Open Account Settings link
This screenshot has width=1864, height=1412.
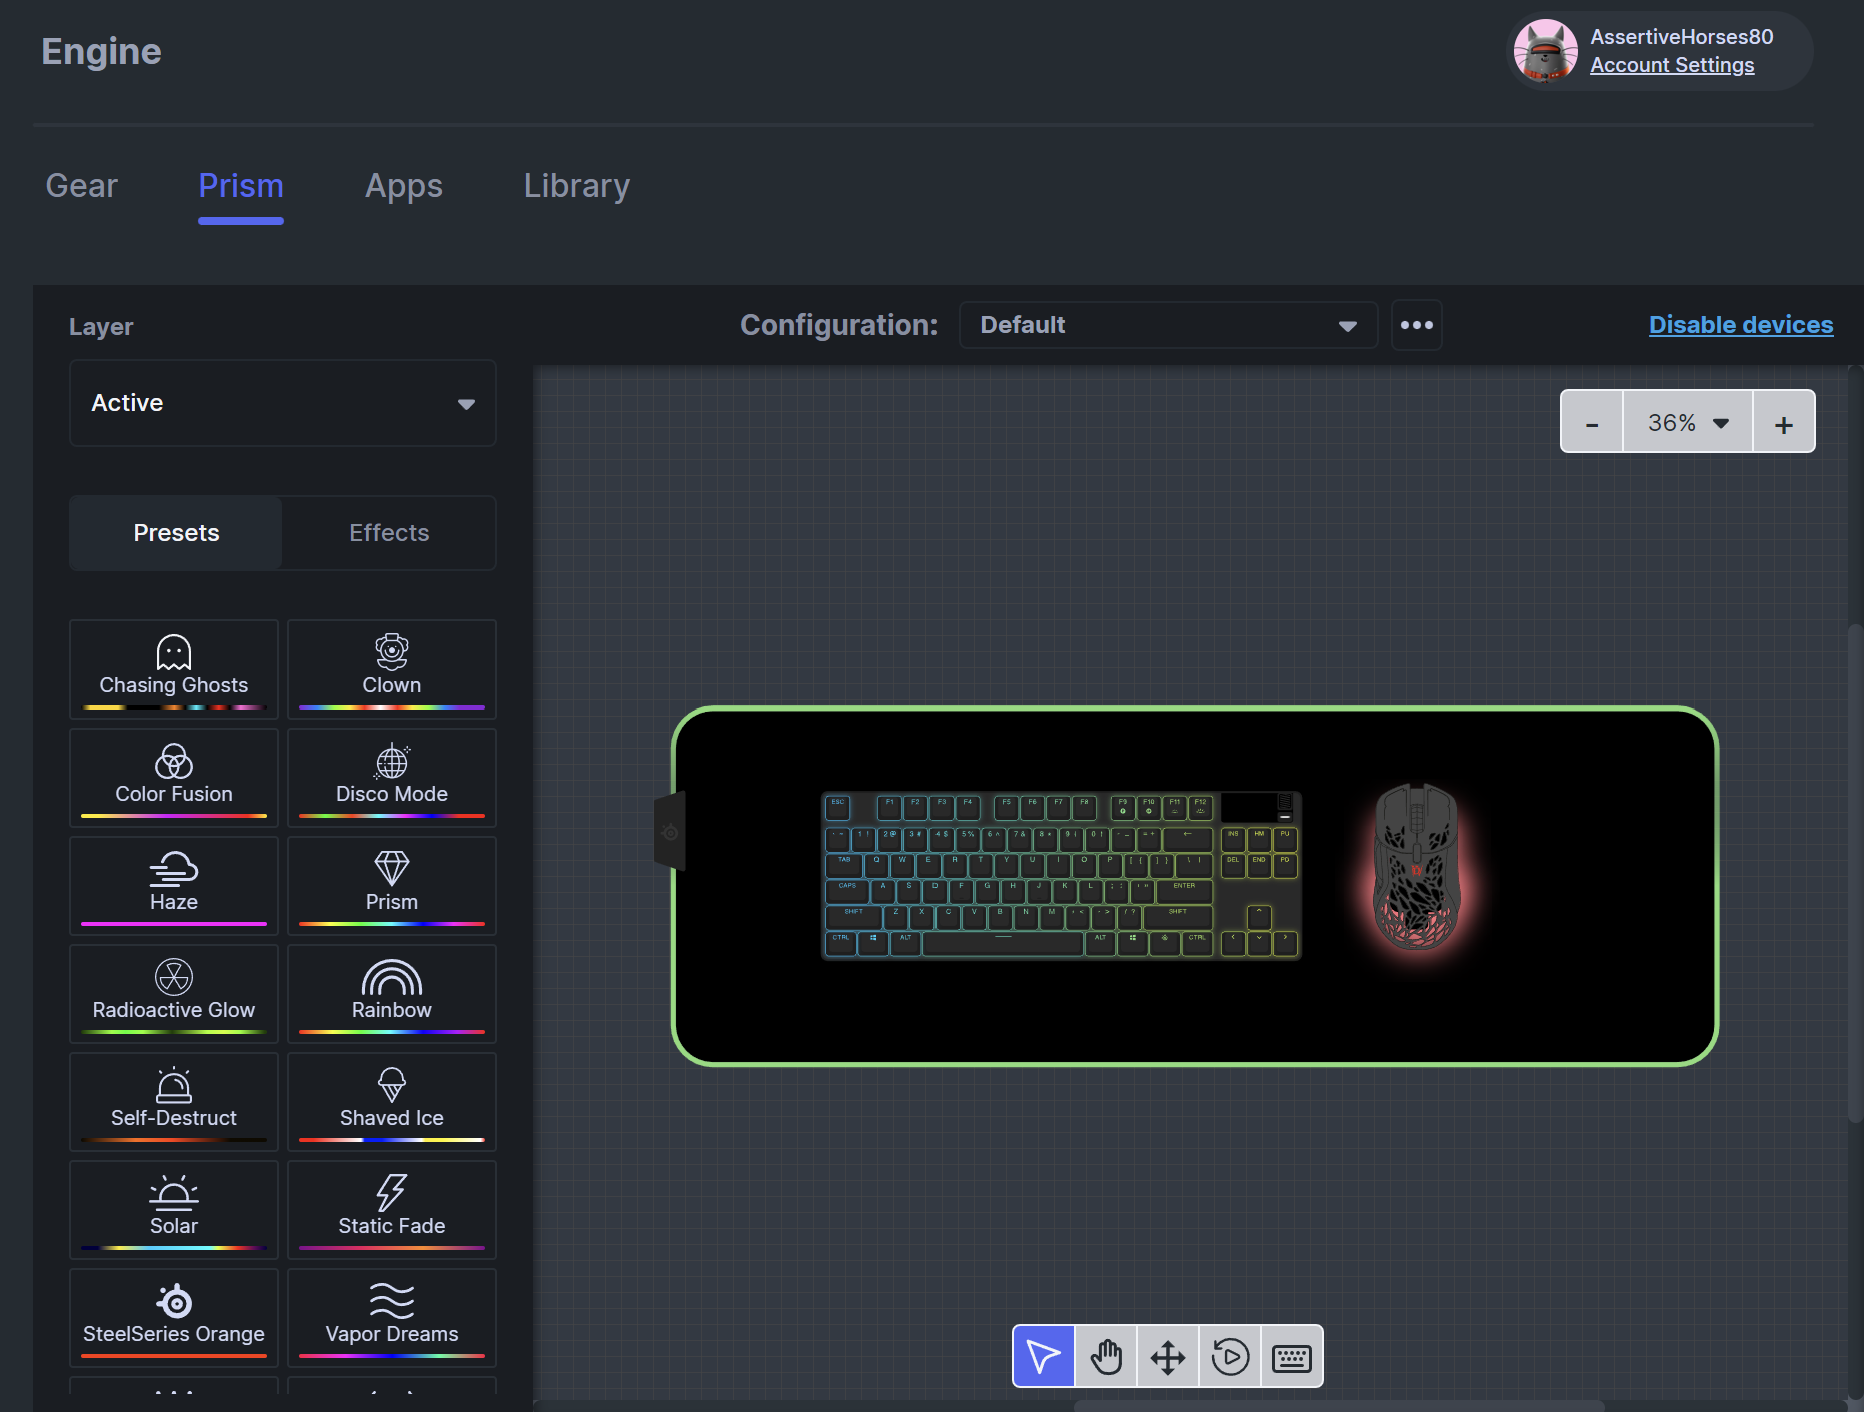(1672, 65)
